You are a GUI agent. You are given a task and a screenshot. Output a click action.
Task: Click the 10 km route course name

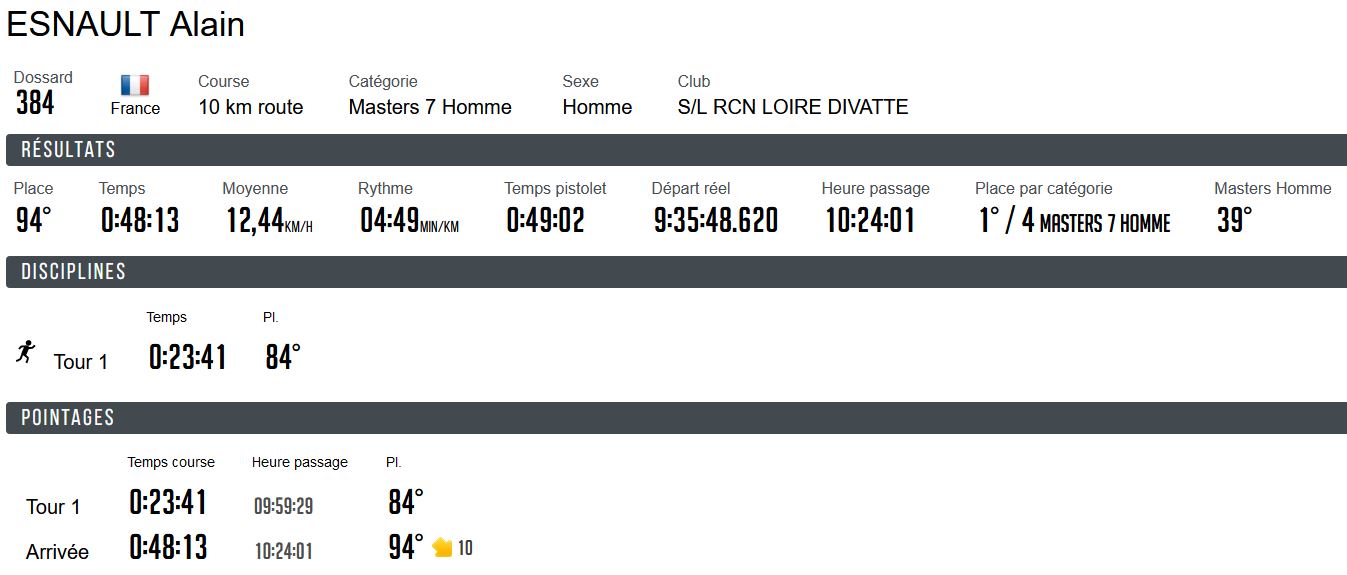pos(250,107)
